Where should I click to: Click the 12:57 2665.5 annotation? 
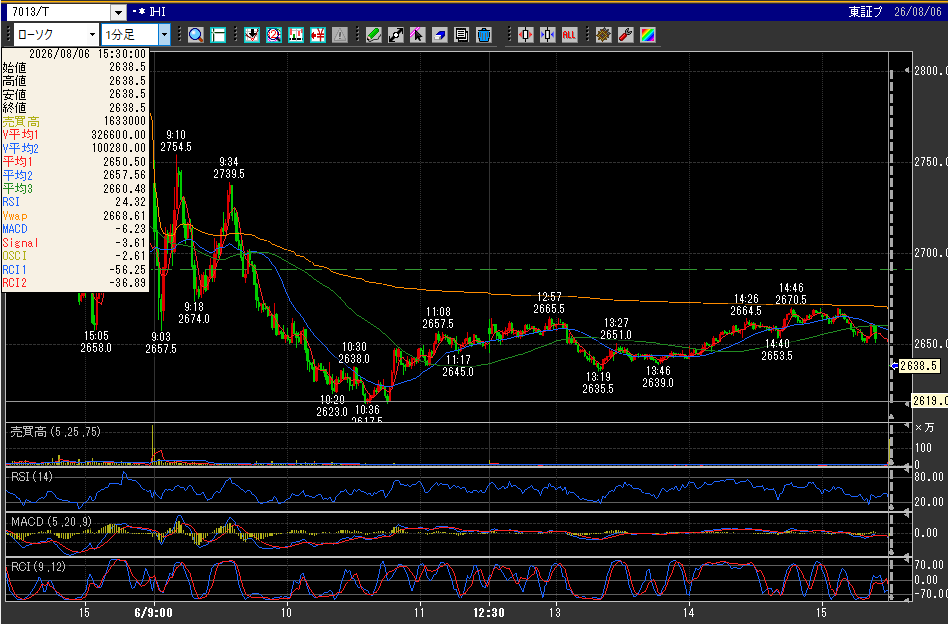click(549, 303)
